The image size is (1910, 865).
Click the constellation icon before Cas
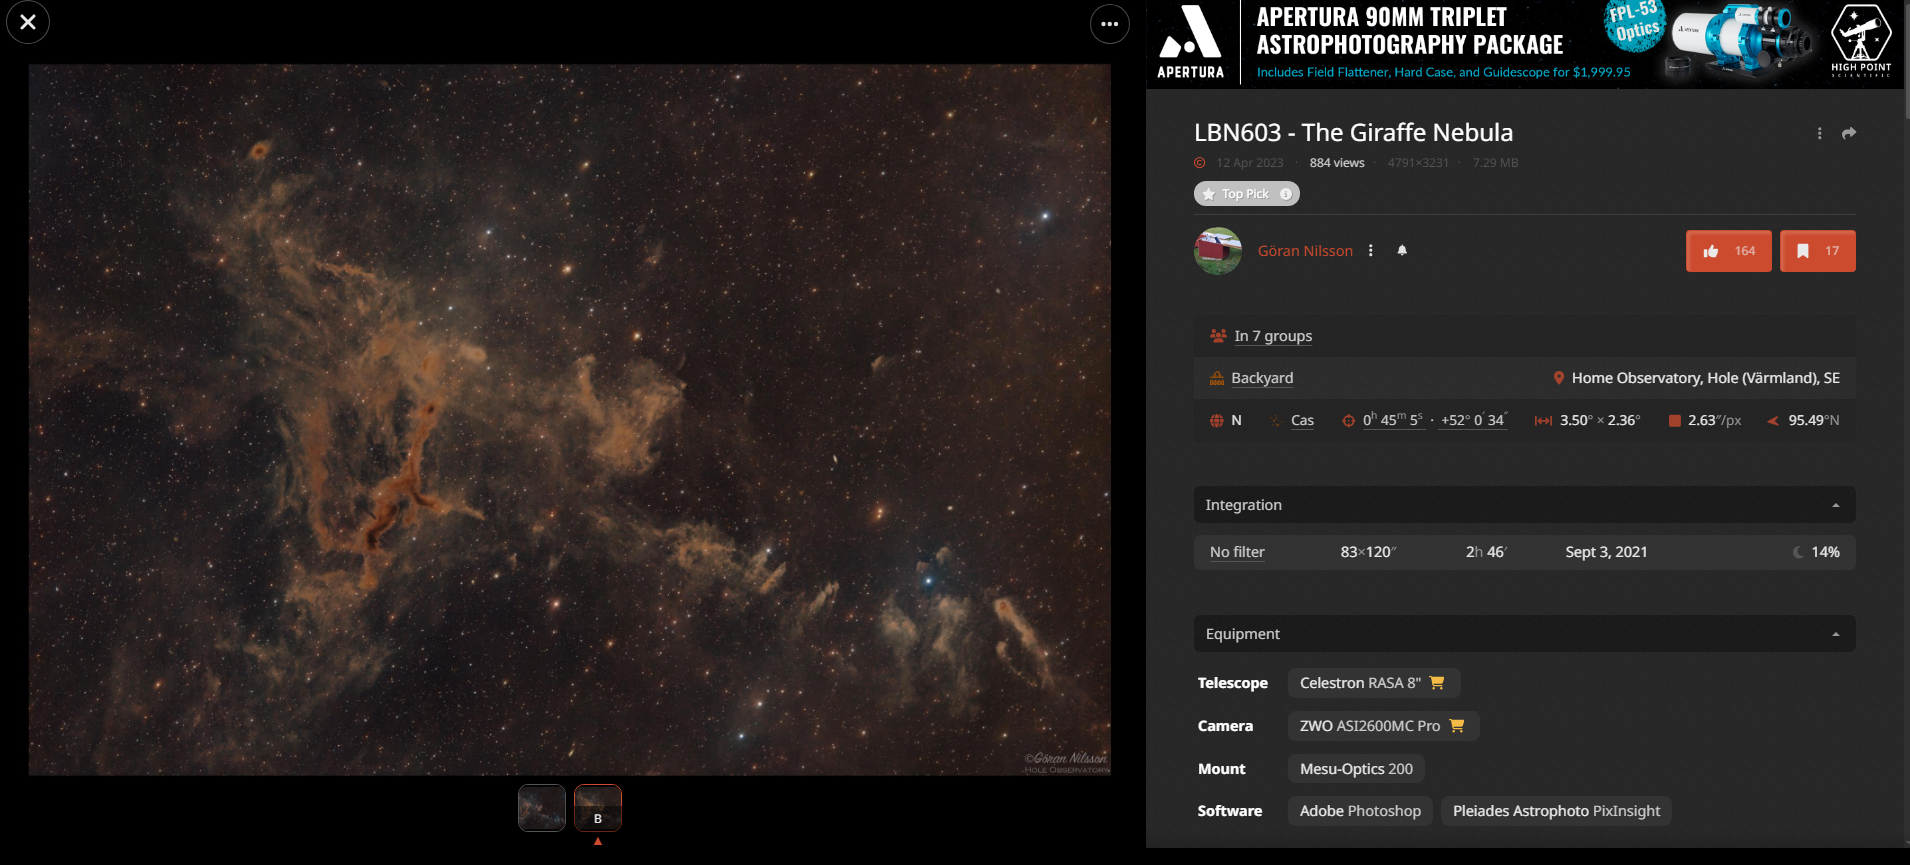pyautogui.click(x=1275, y=421)
